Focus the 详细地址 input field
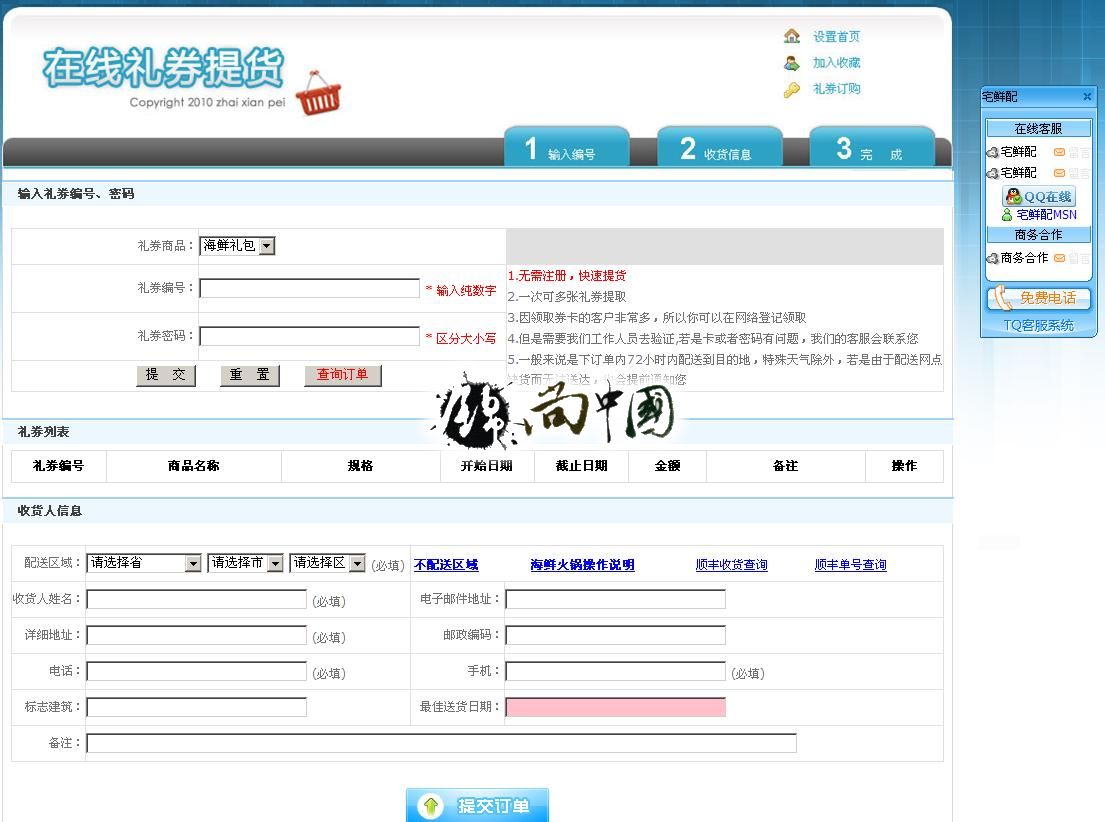 tap(197, 636)
